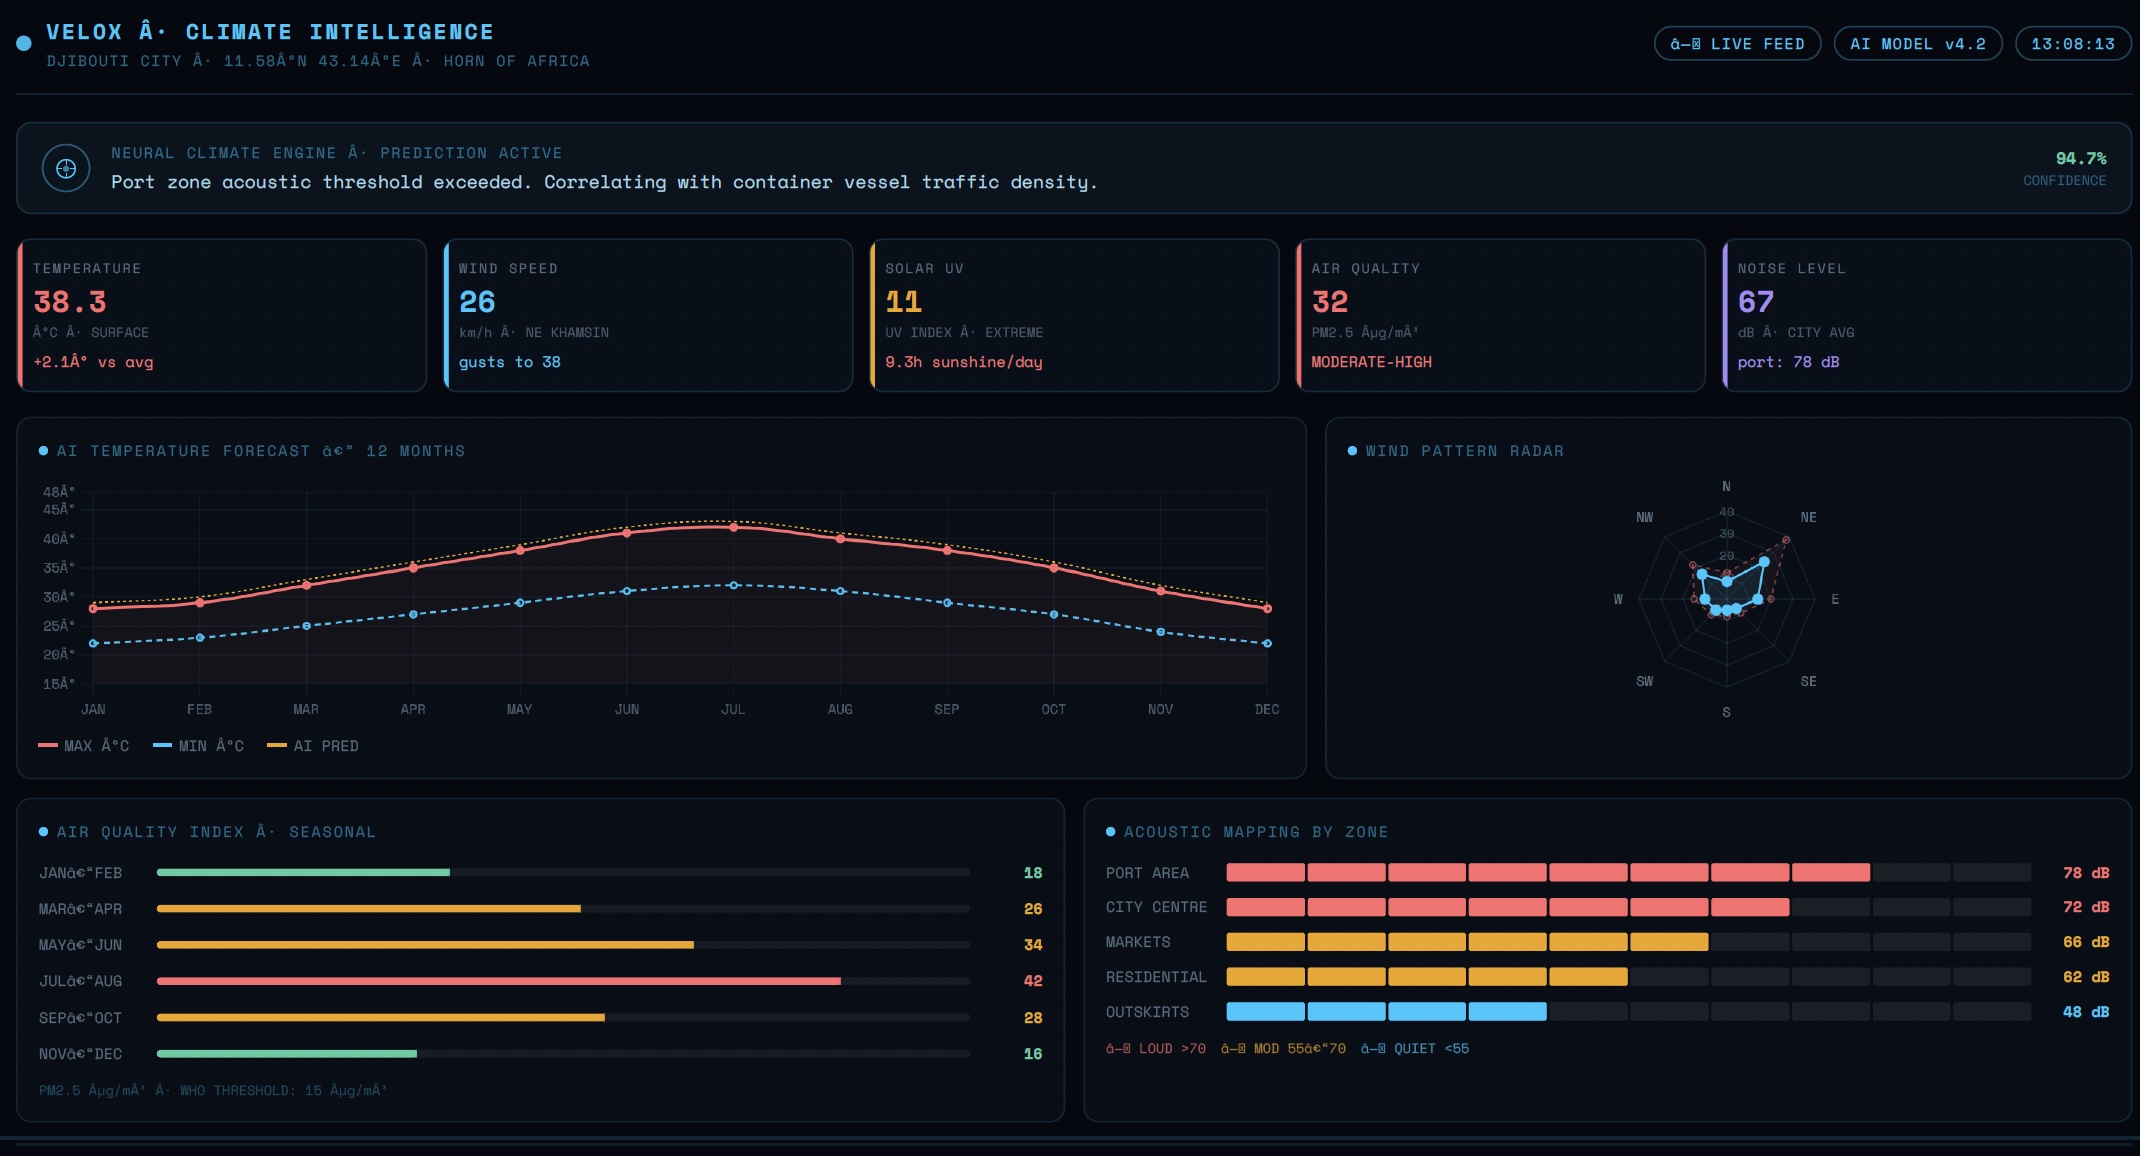Click the dot icon on Wind Pattern Radar header
The image size is (2140, 1156).
(x=1352, y=451)
